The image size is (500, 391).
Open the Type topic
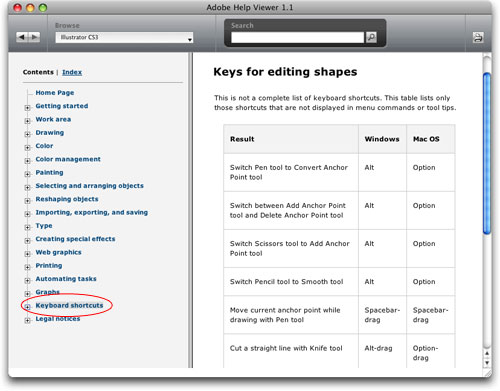pos(44,226)
